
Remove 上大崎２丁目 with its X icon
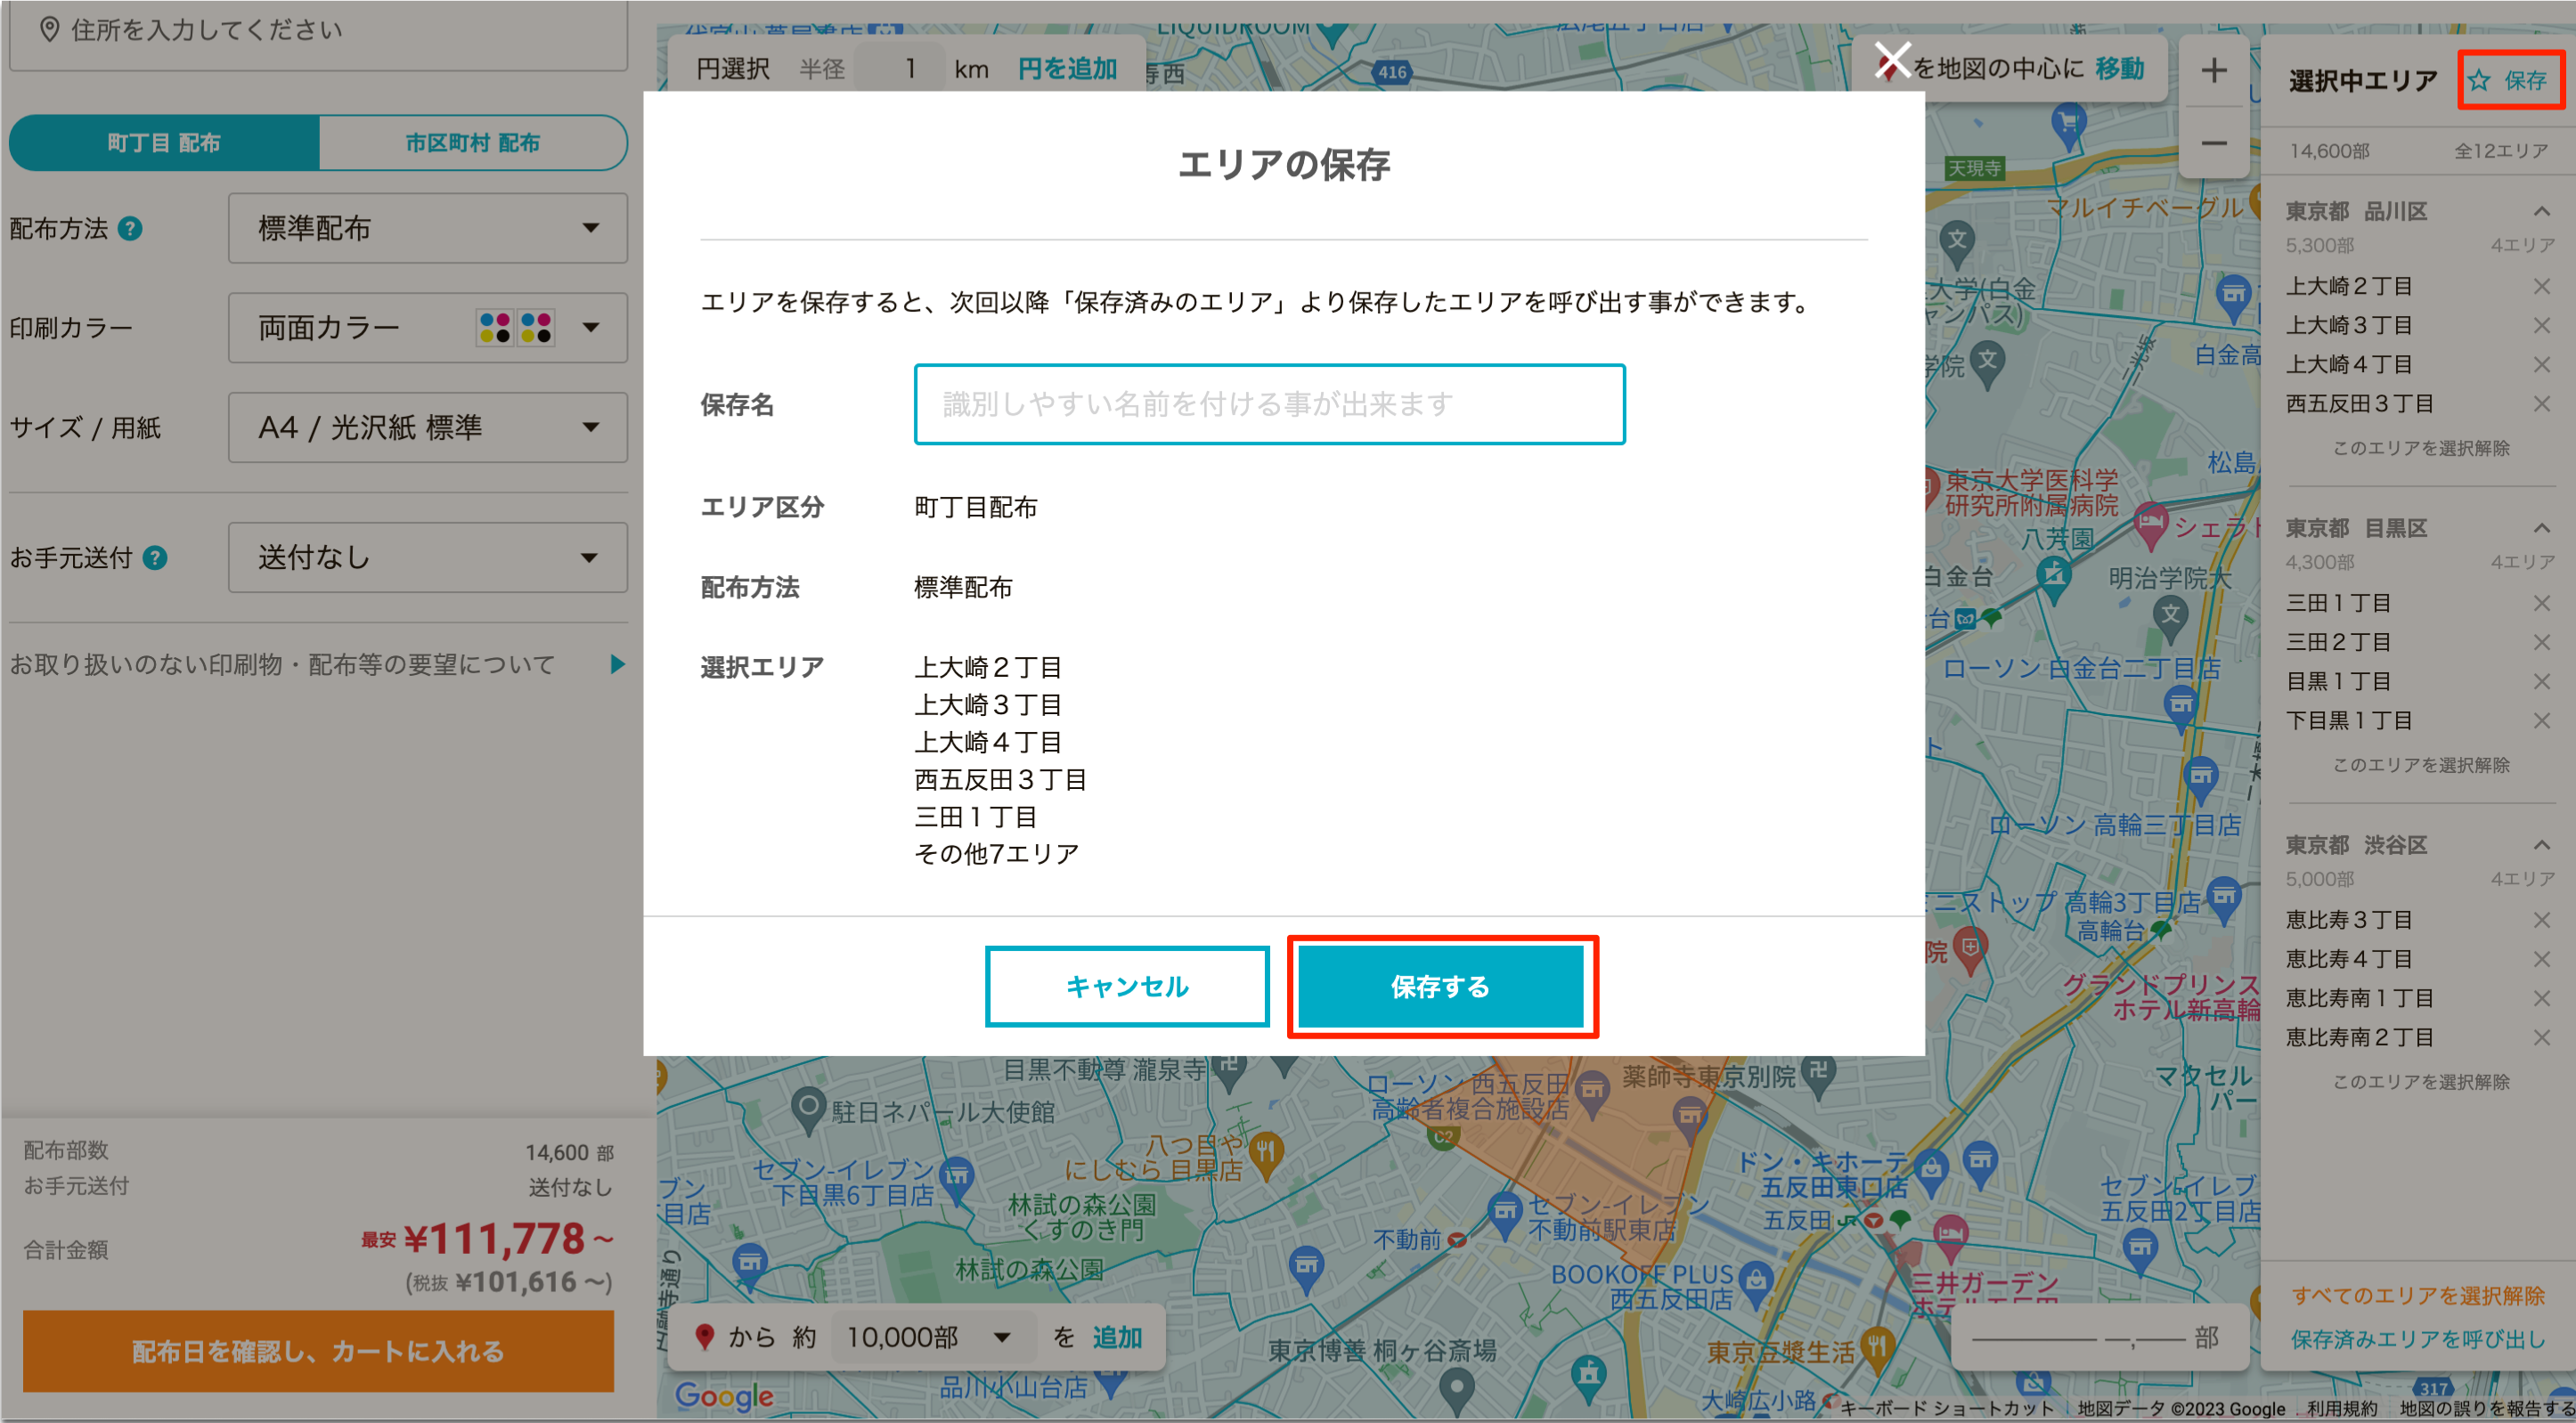2541,287
